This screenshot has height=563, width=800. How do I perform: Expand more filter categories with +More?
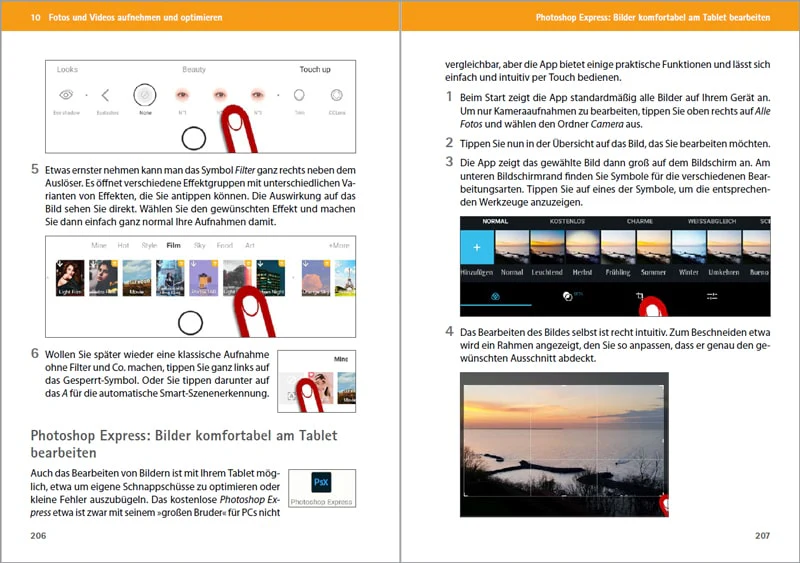coord(339,246)
